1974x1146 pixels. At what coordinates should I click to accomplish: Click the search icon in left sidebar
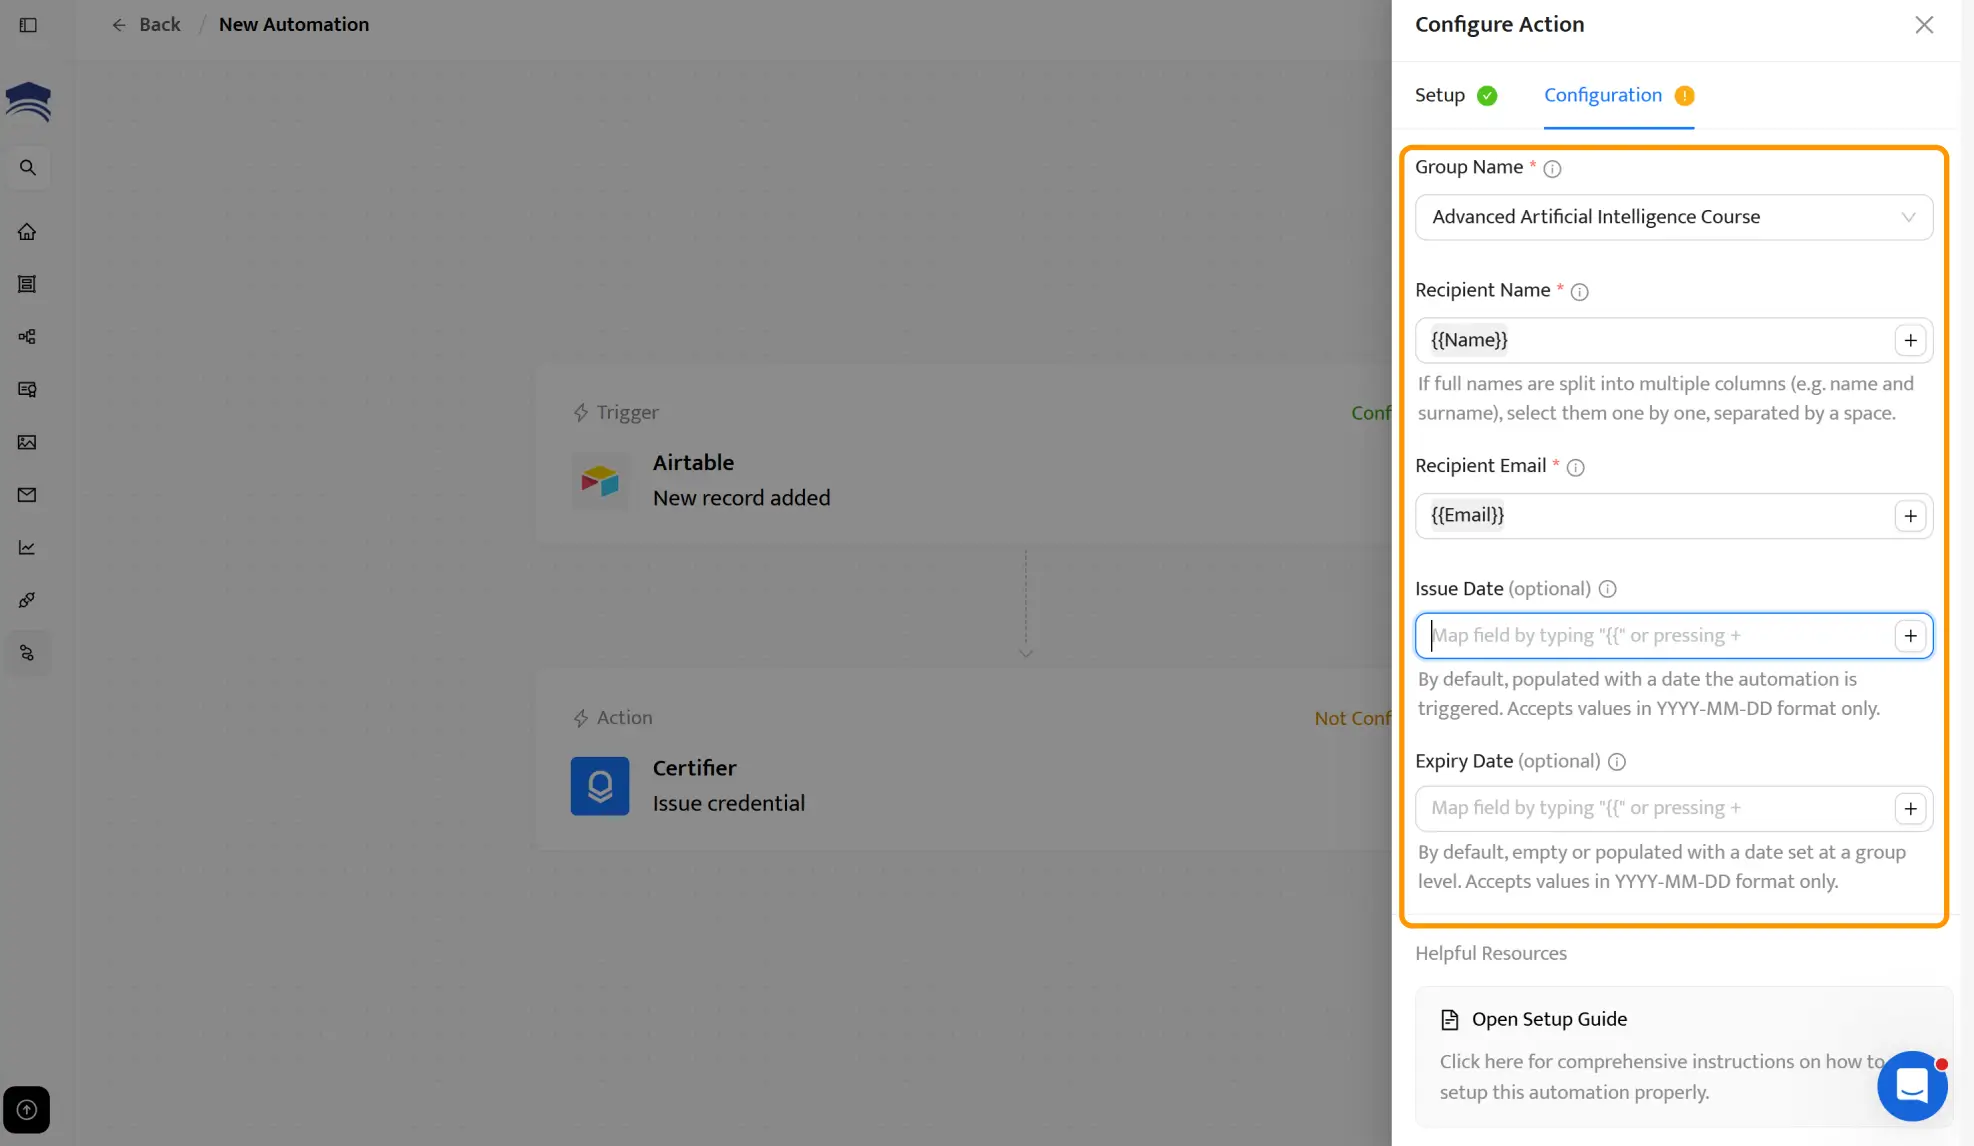click(28, 167)
